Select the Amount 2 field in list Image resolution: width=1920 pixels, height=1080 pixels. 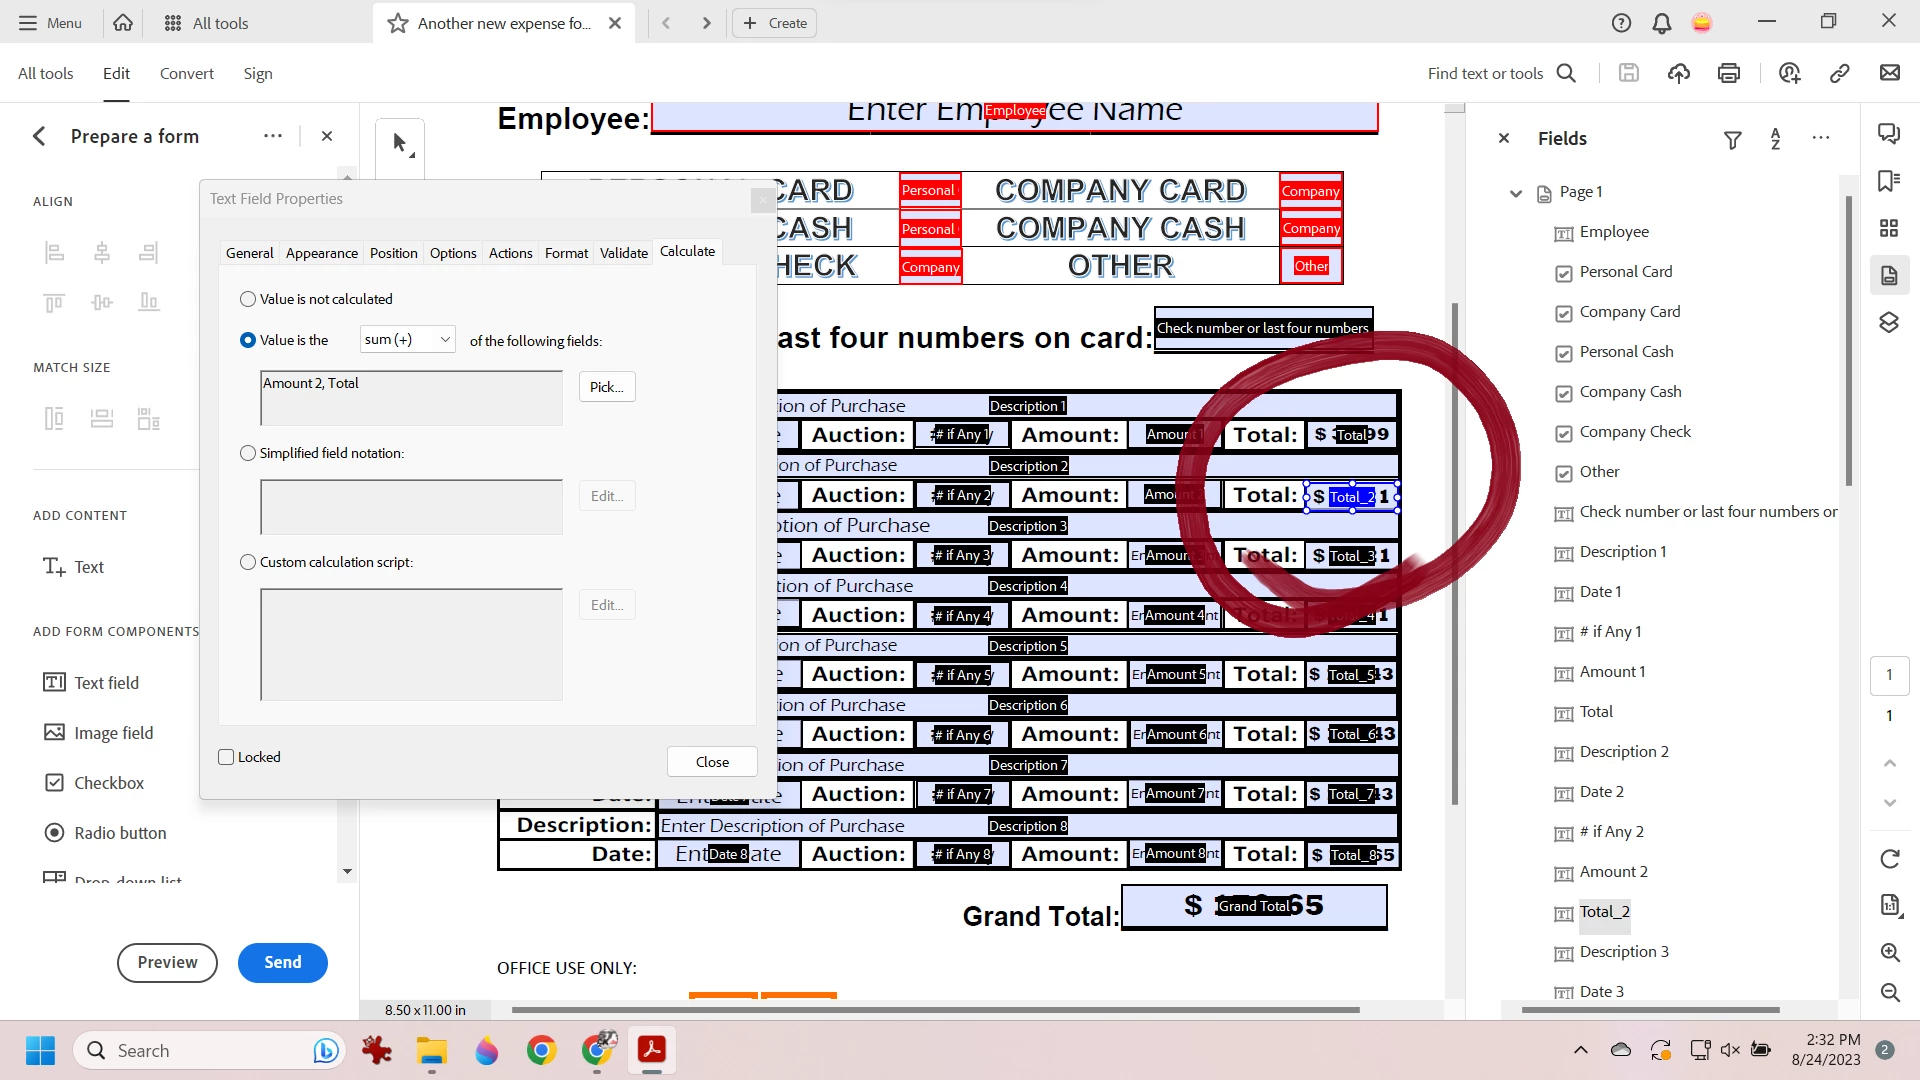point(1613,872)
